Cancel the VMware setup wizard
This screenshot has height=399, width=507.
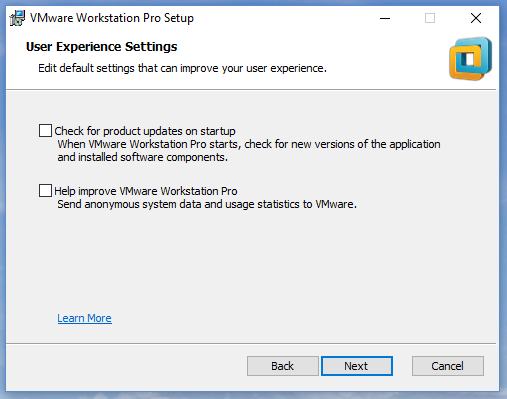448,366
